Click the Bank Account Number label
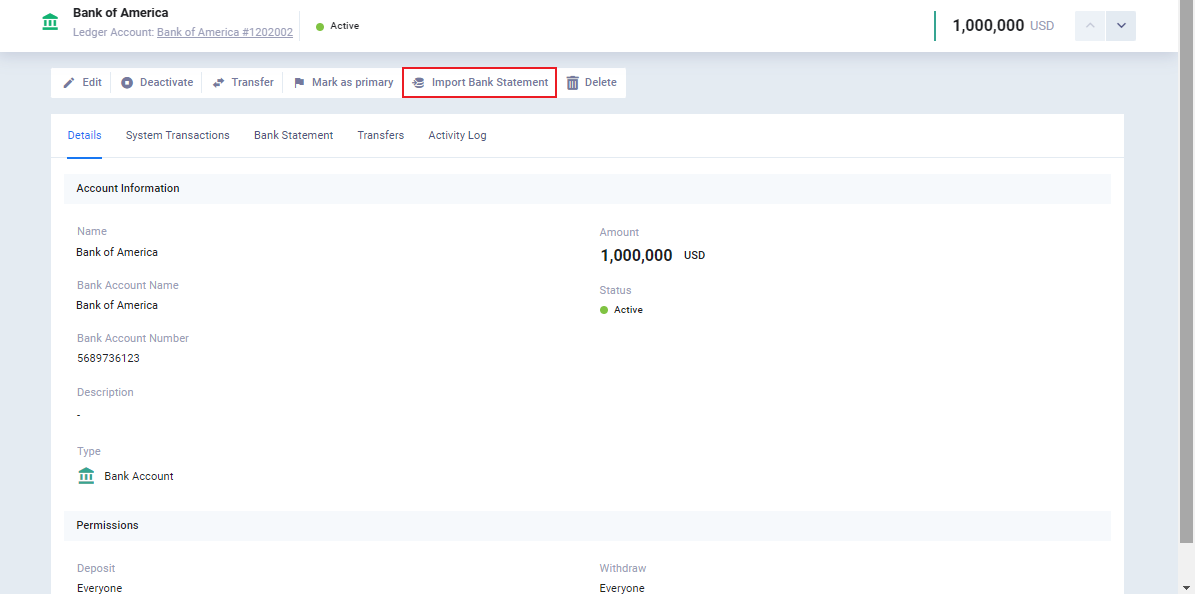1195x594 pixels. click(x=133, y=339)
